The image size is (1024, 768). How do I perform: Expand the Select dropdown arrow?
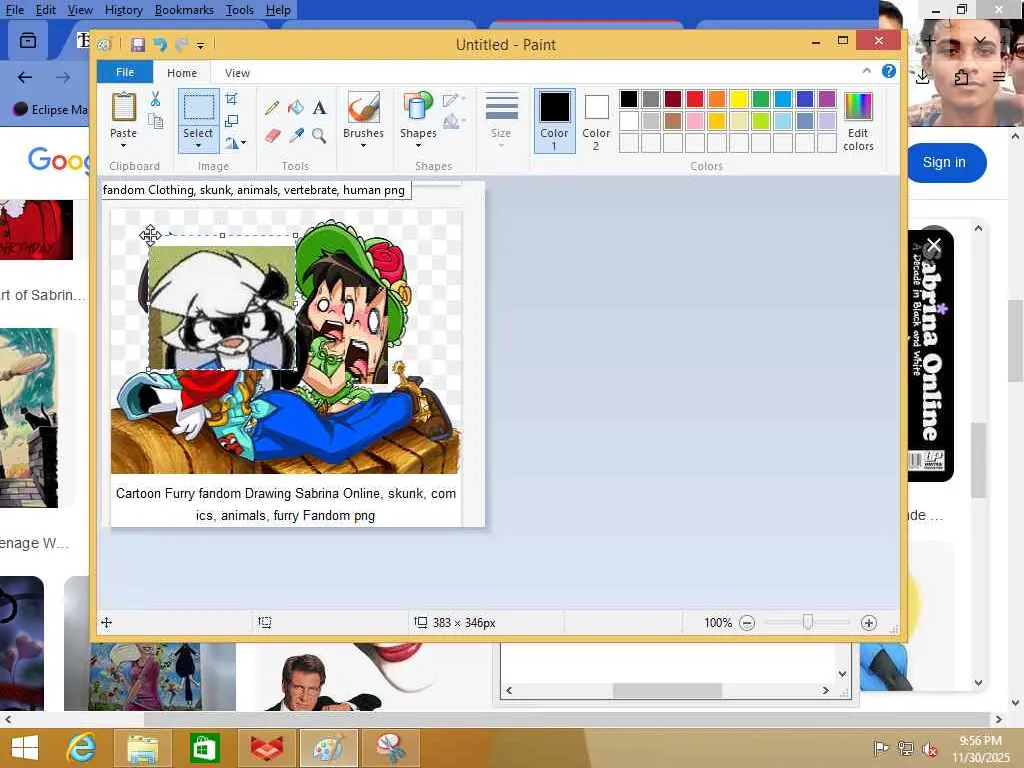click(198, 146)
